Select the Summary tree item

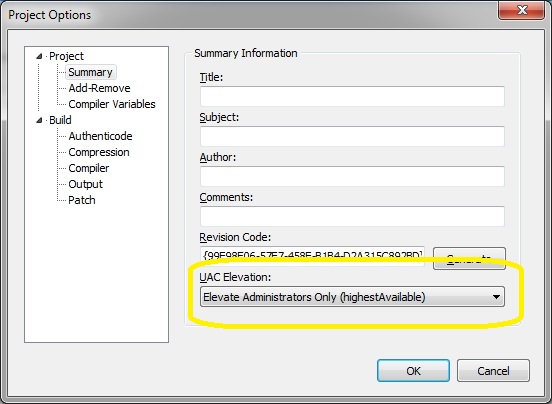(x=90, y=72)
